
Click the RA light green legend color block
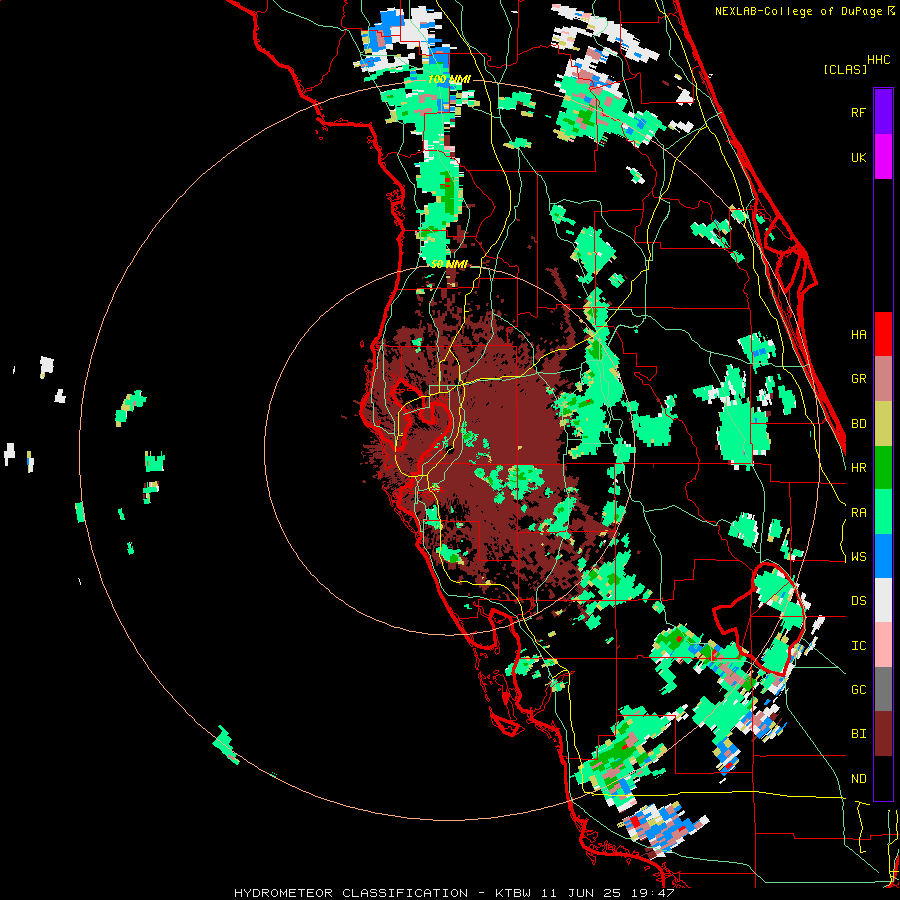[883, 512]
